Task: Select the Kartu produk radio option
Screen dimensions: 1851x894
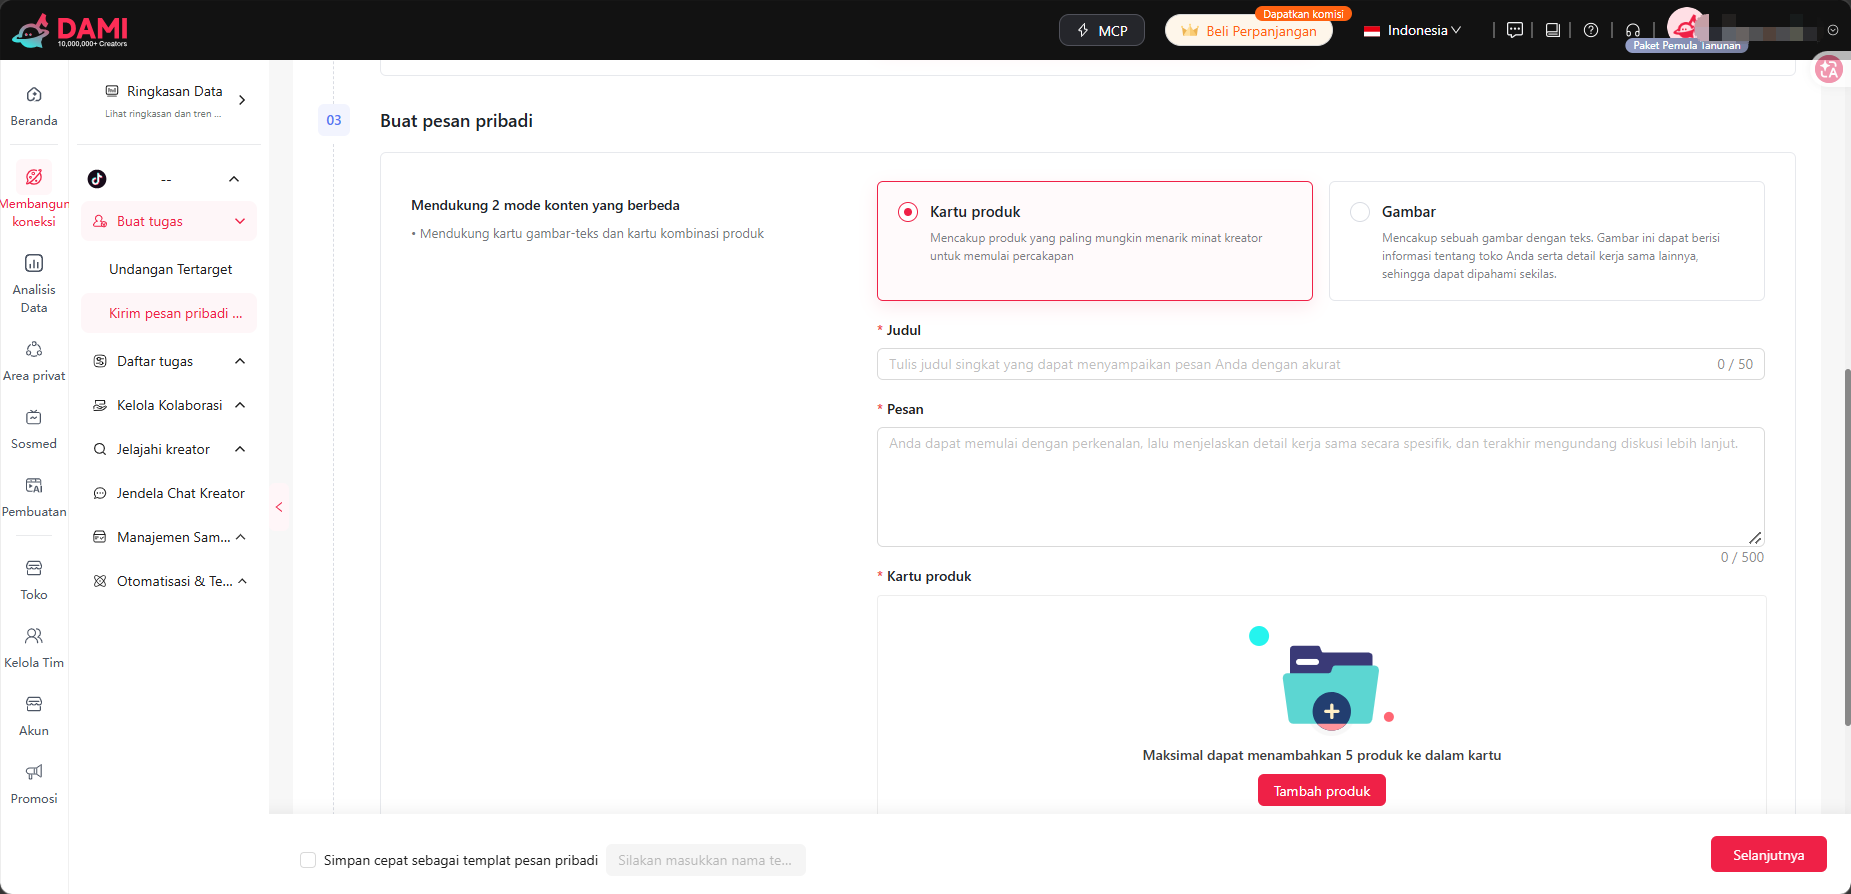Action: [x=908, y=212]
